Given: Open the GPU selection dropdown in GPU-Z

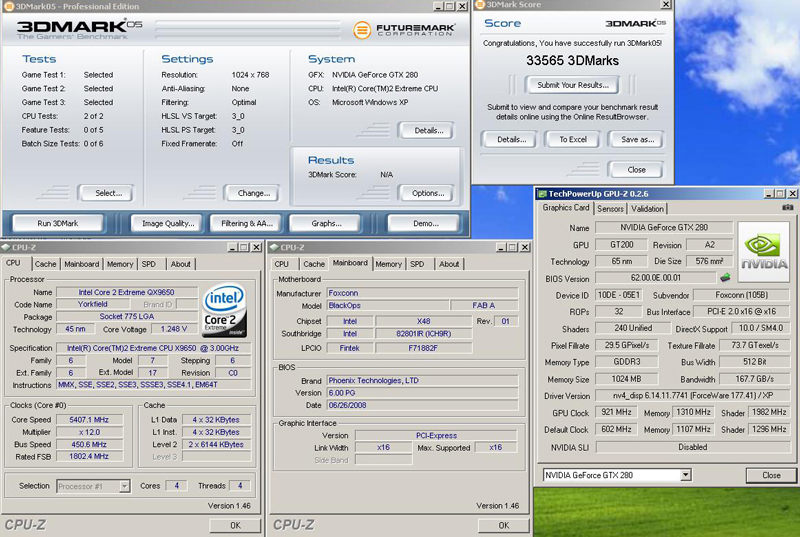Looking at the screenshot, I should [x=685, y=475].
